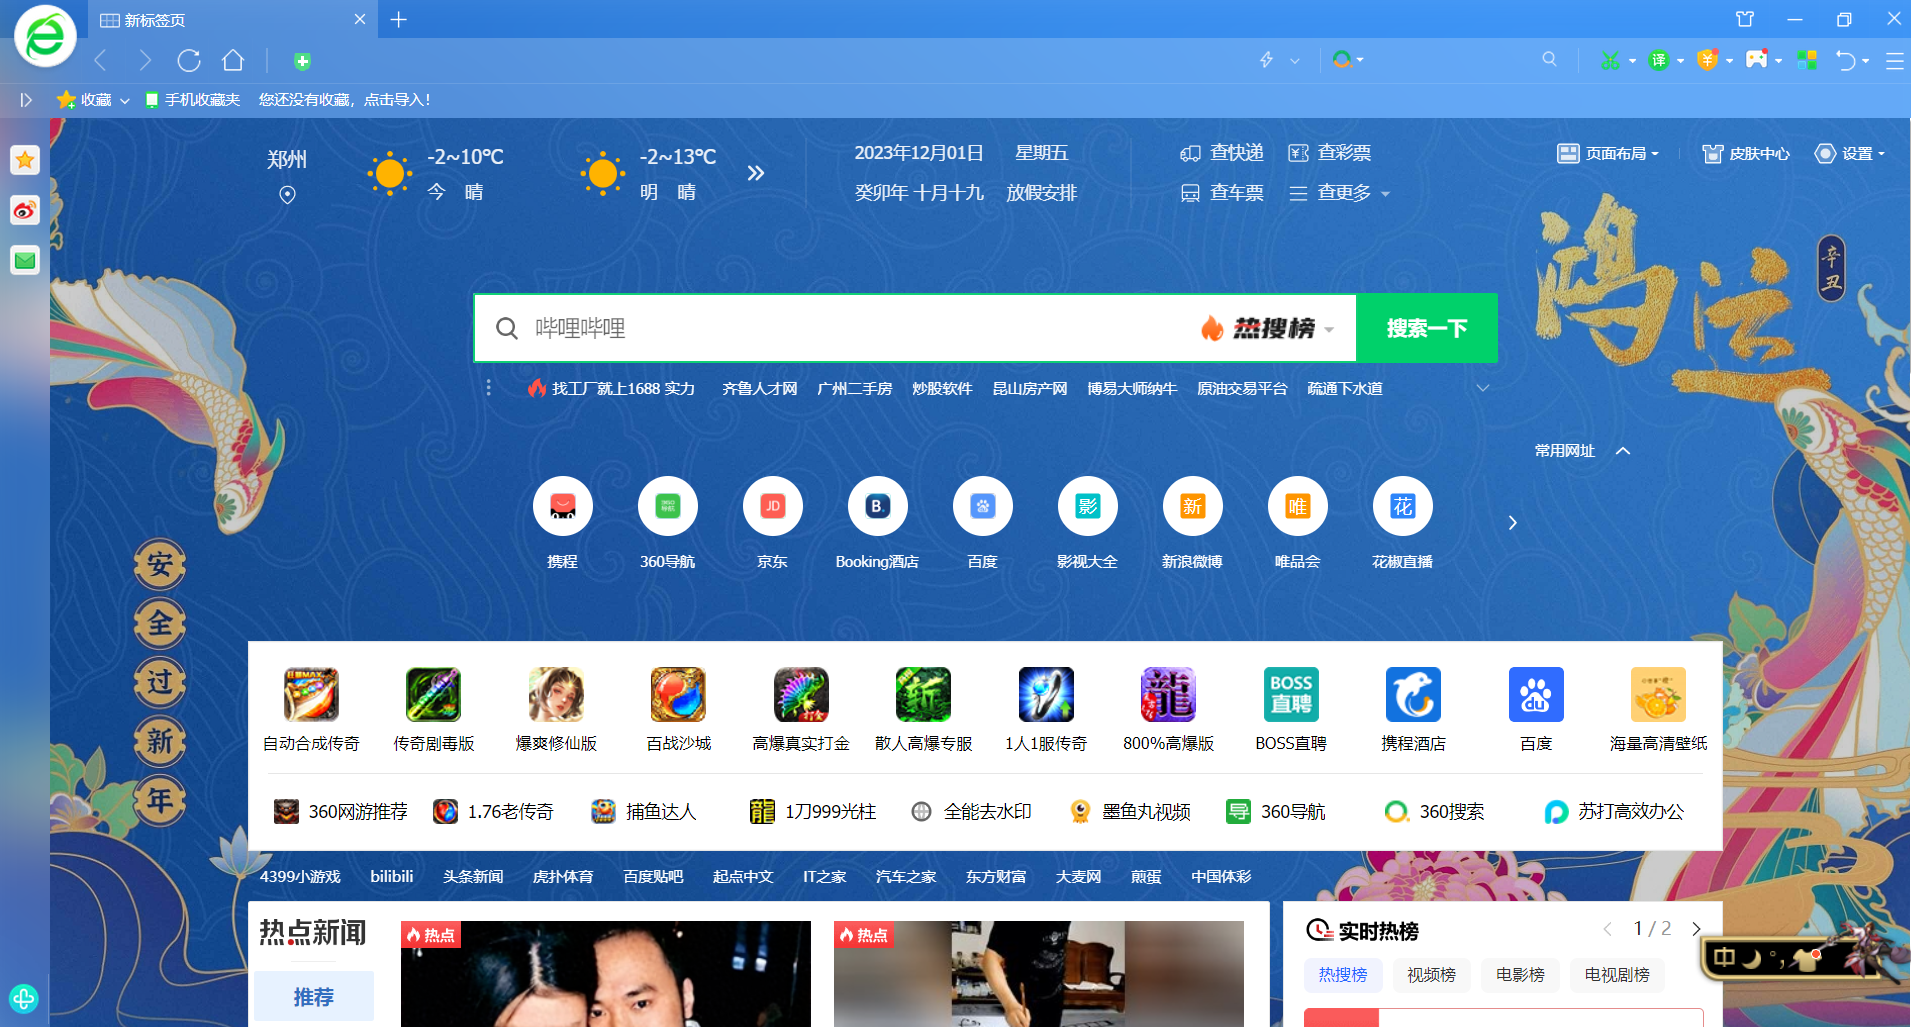Click the undo arrow icon in the toolbar

(x=1846, y=61)
